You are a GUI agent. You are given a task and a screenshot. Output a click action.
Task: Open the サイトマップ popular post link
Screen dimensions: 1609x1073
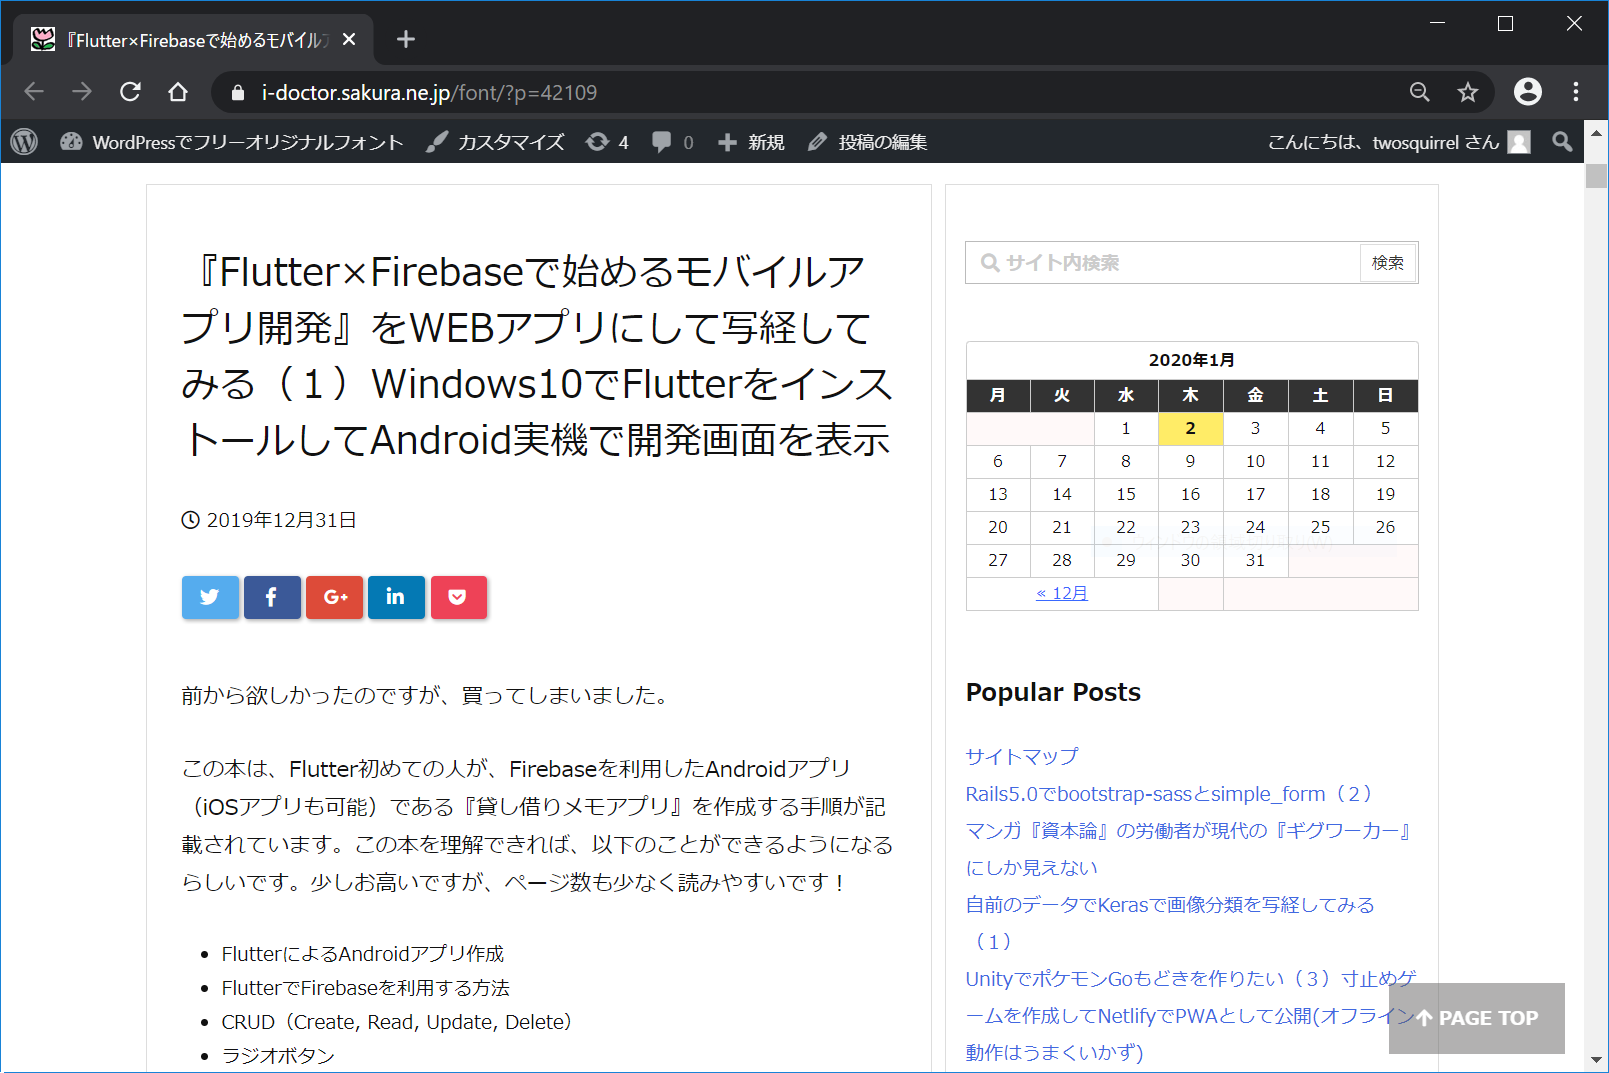[x=1022, y=756]
